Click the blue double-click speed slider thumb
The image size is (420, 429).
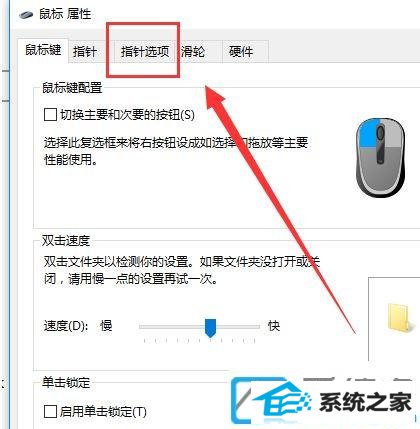point(210,328)
